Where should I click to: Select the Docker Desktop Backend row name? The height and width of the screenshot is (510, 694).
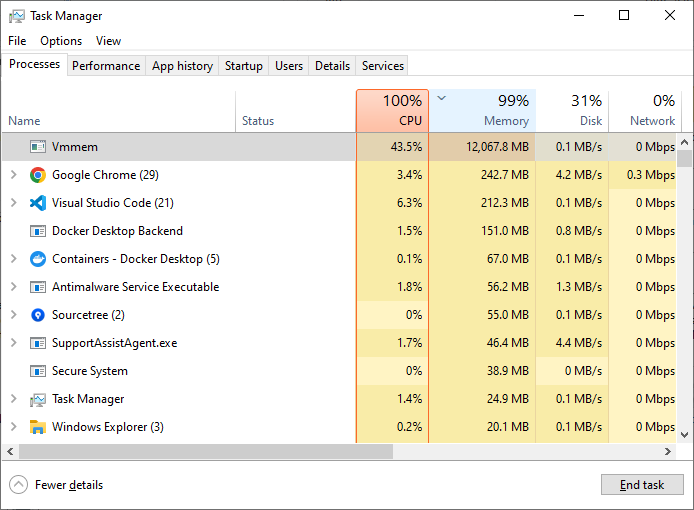click(x=117, y=231)
